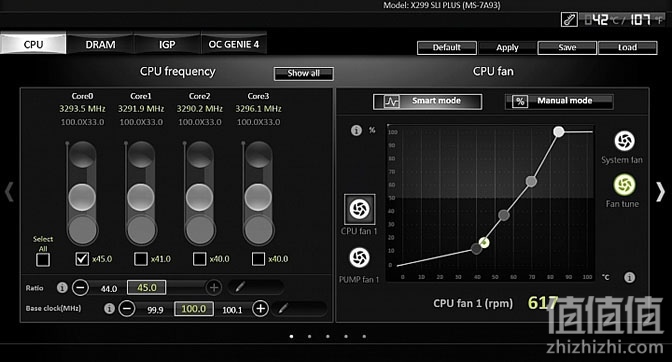The image size is (672, 362).
Task: Select the fourth page indicator dot
Action: click(x=346, y=336)
